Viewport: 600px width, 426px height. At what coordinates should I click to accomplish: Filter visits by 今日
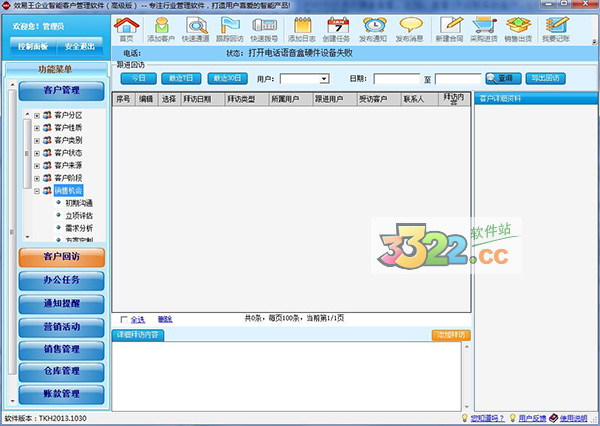pyautogui.click(x=139, y=78)
